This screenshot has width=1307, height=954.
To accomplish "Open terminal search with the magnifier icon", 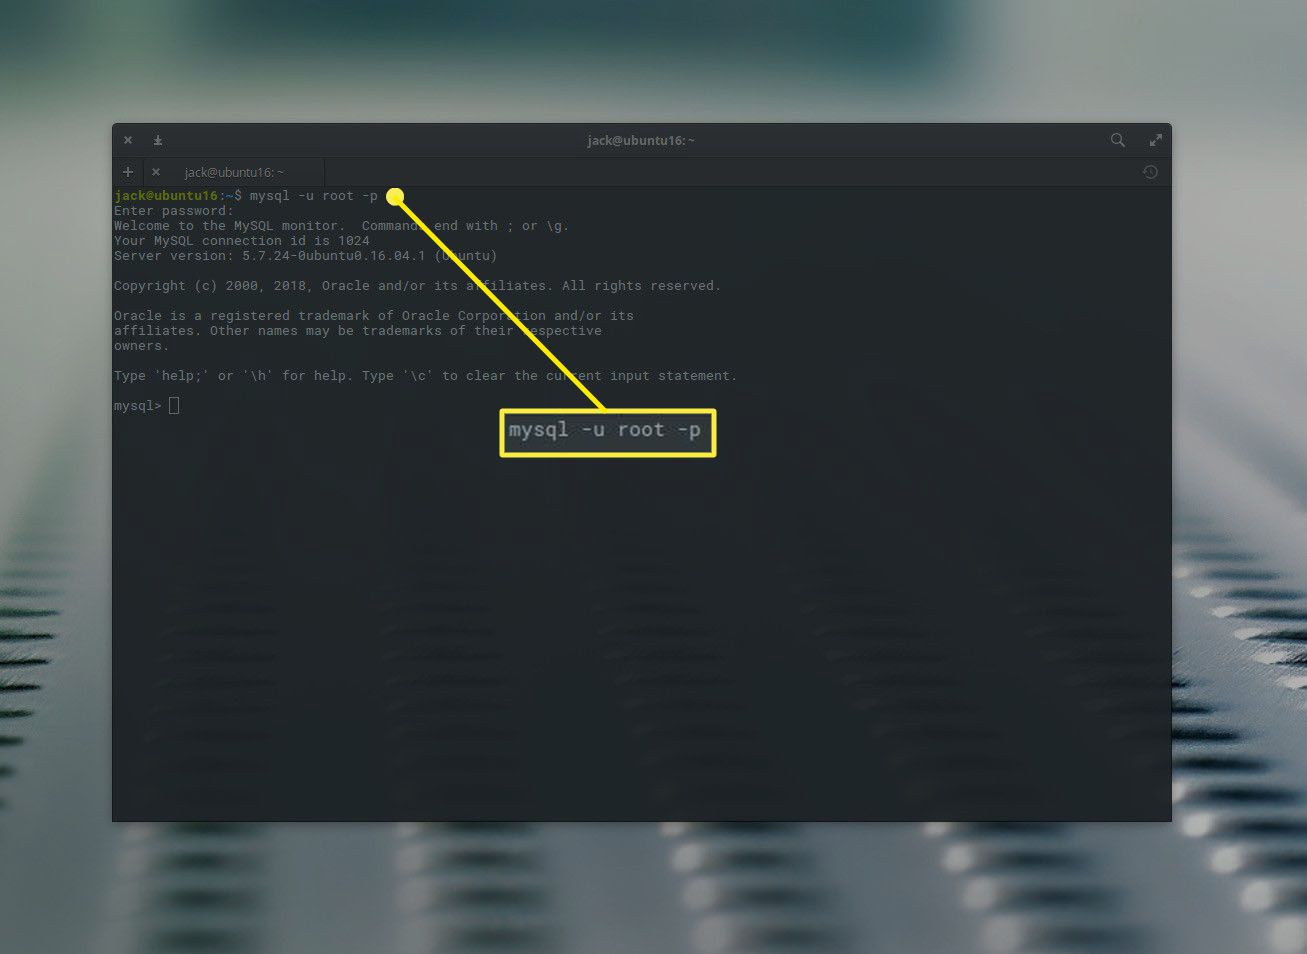I will tap(1118, 140).
